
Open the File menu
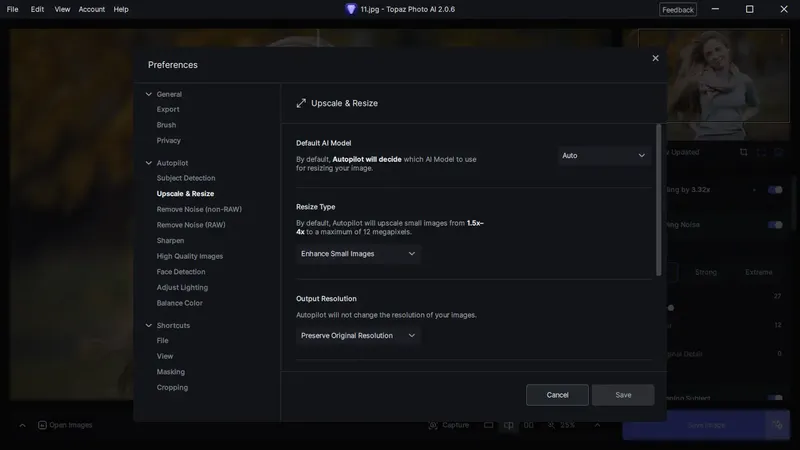point(12,9)
